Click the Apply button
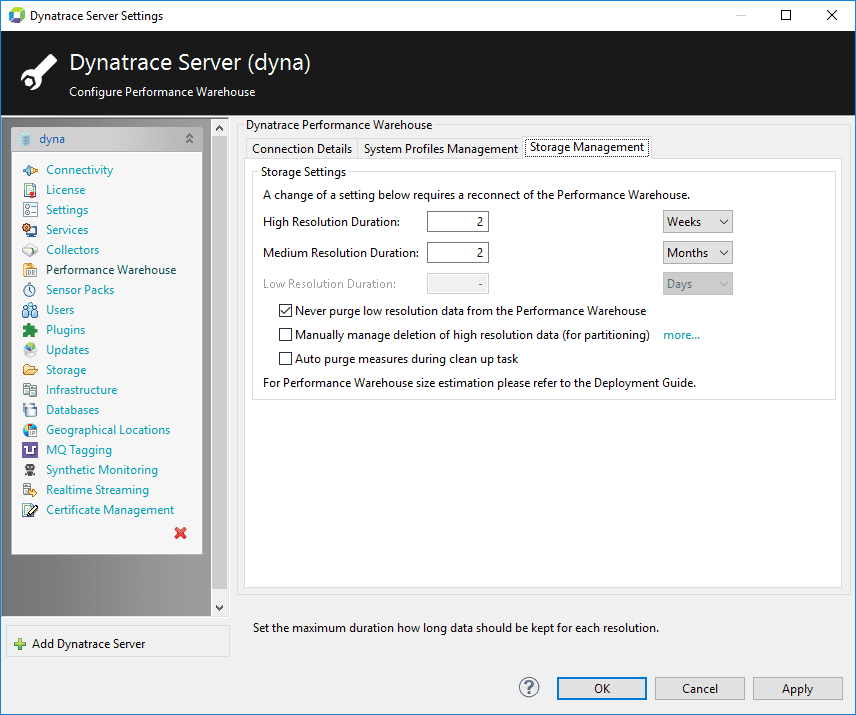The image size is (856, 715). (x=798, y=689)
